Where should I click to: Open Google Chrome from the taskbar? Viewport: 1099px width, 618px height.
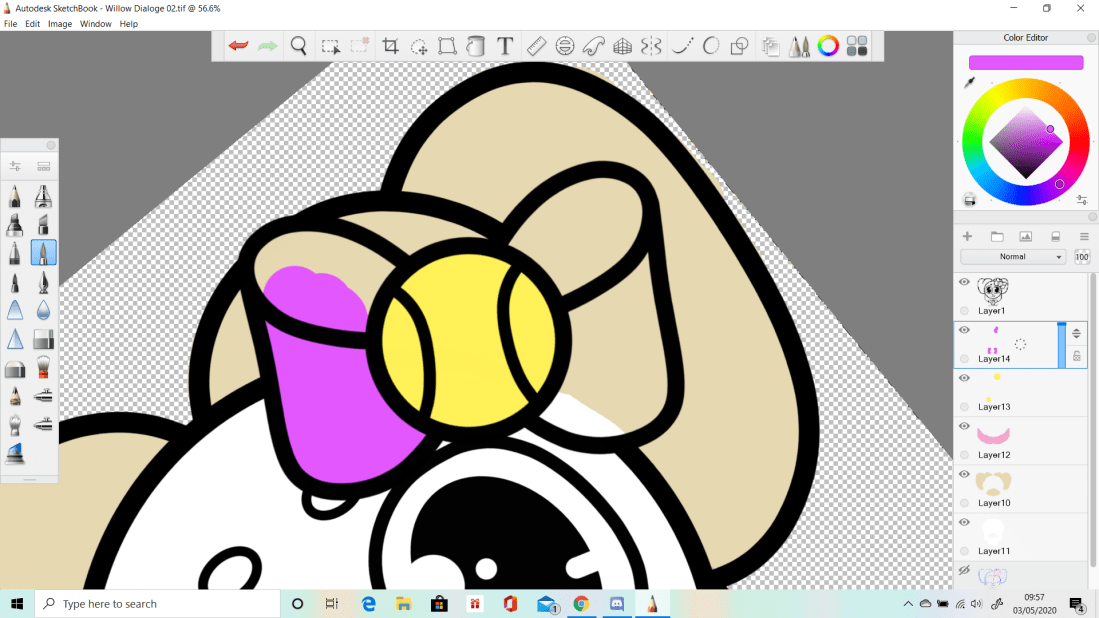tap(580, 603)
